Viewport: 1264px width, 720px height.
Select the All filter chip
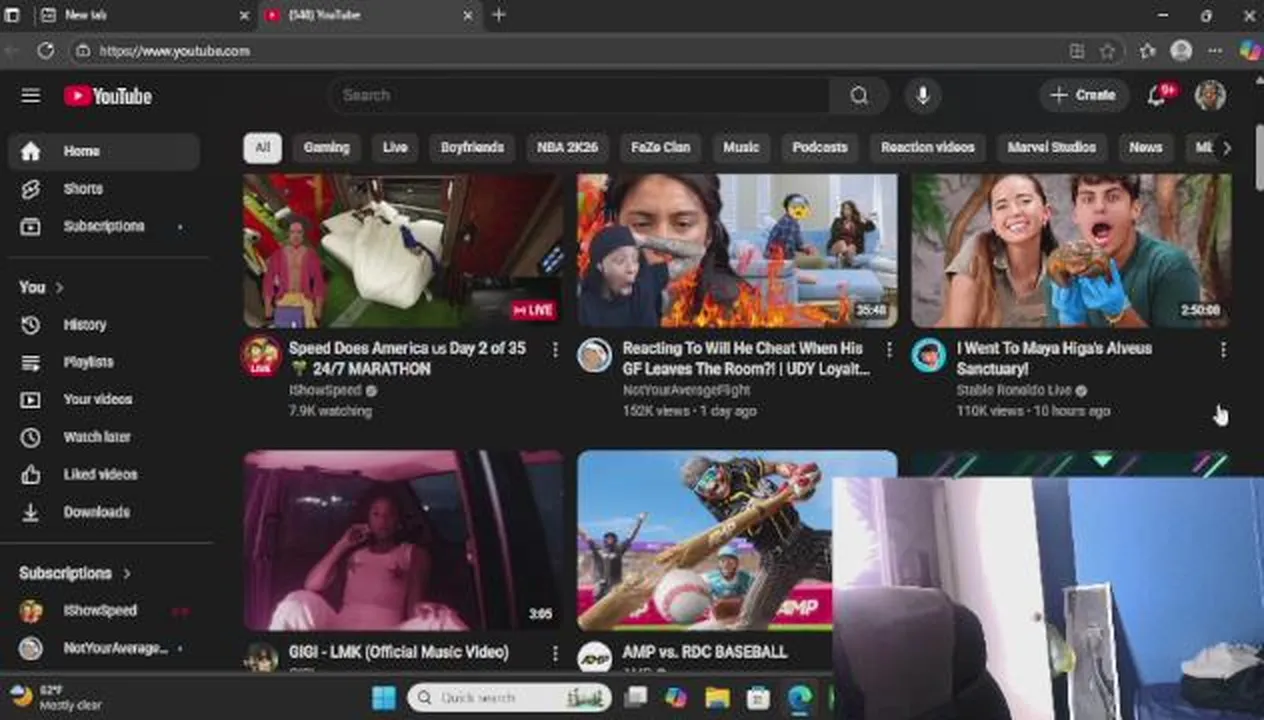click(262, 148)
